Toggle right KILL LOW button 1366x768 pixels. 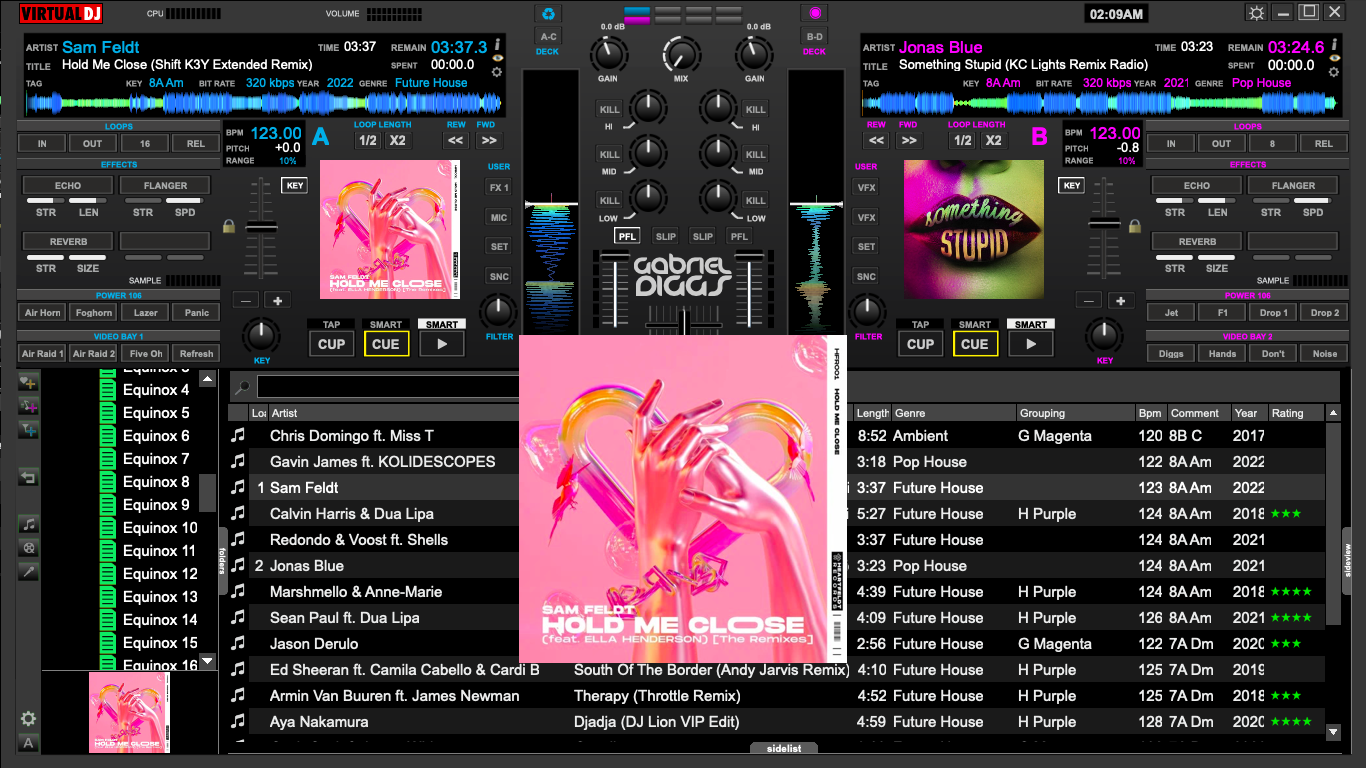click(x=756, y=201)
